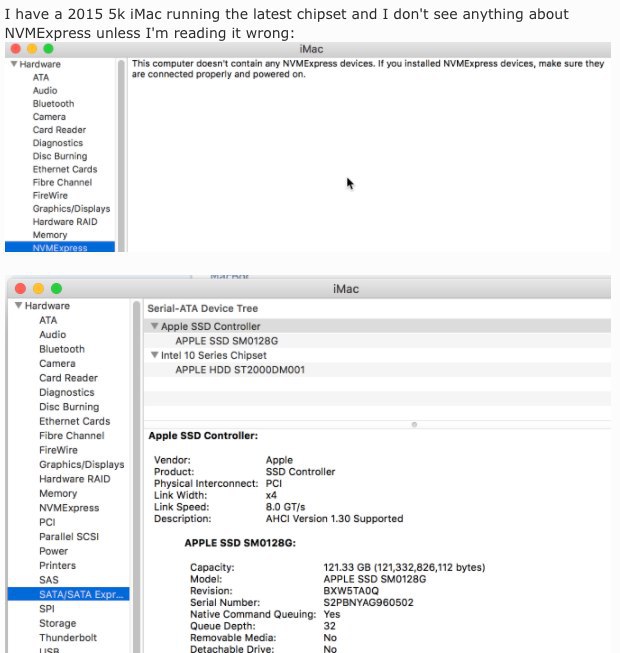This screenshot has height=653, width=620.
Task: Collapse the Apple SSD Controller disclosure triangle
Action: (154, 326)
